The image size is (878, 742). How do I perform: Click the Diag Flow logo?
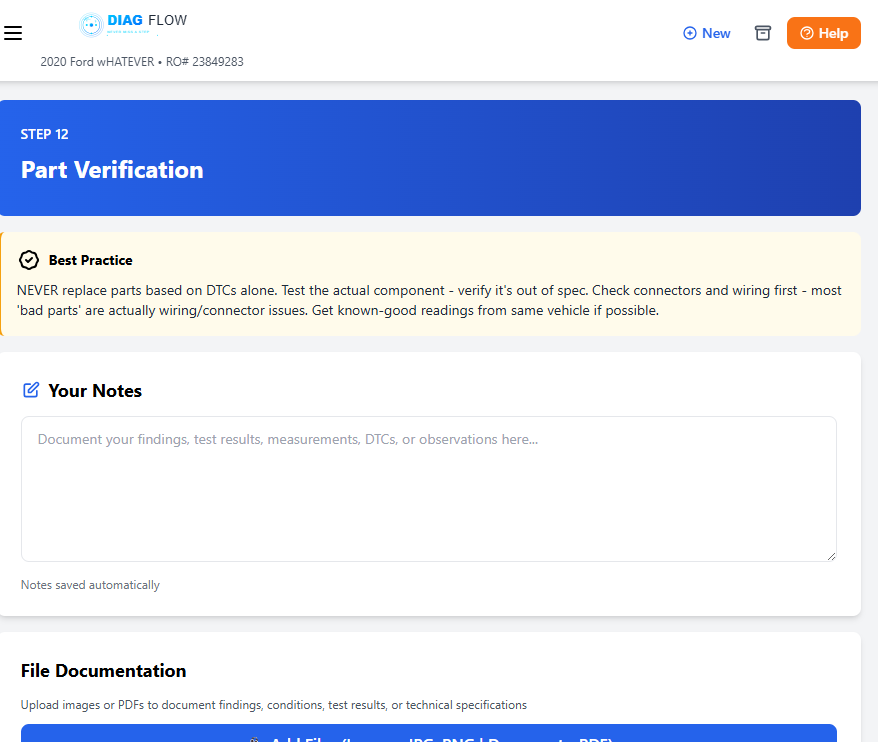133,24
